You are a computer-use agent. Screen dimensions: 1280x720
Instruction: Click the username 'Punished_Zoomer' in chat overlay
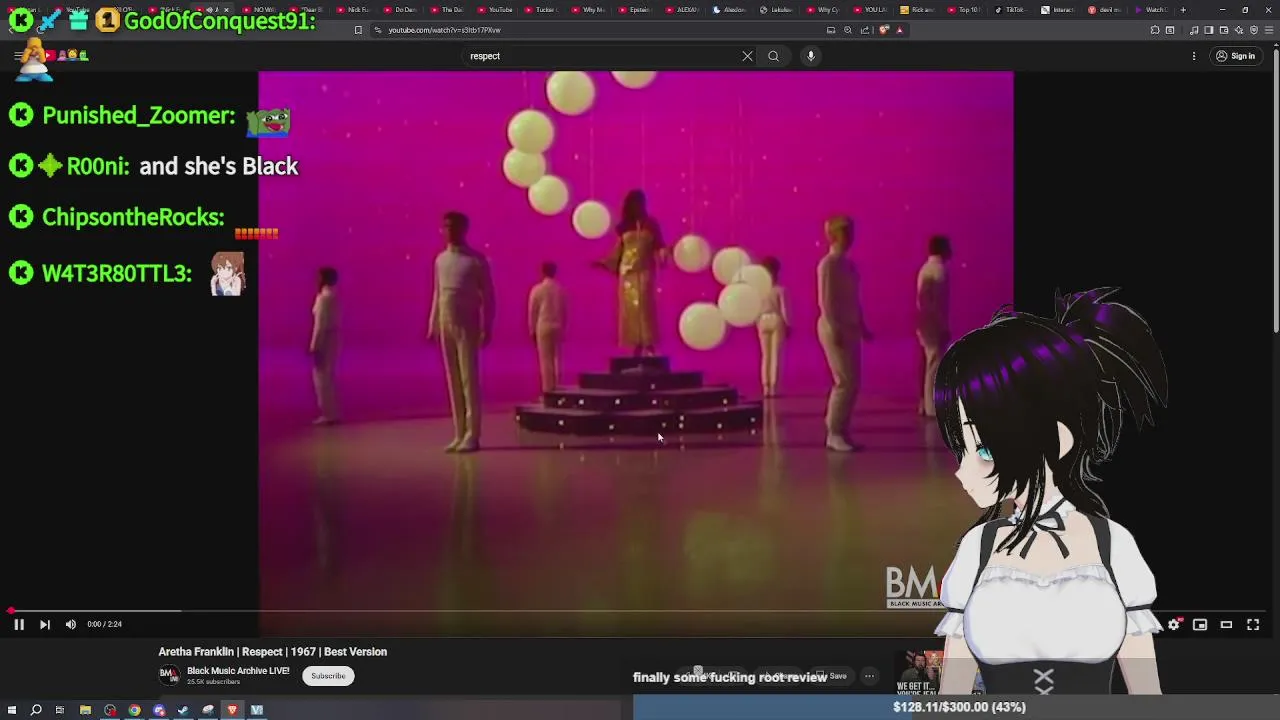[138, 116]
